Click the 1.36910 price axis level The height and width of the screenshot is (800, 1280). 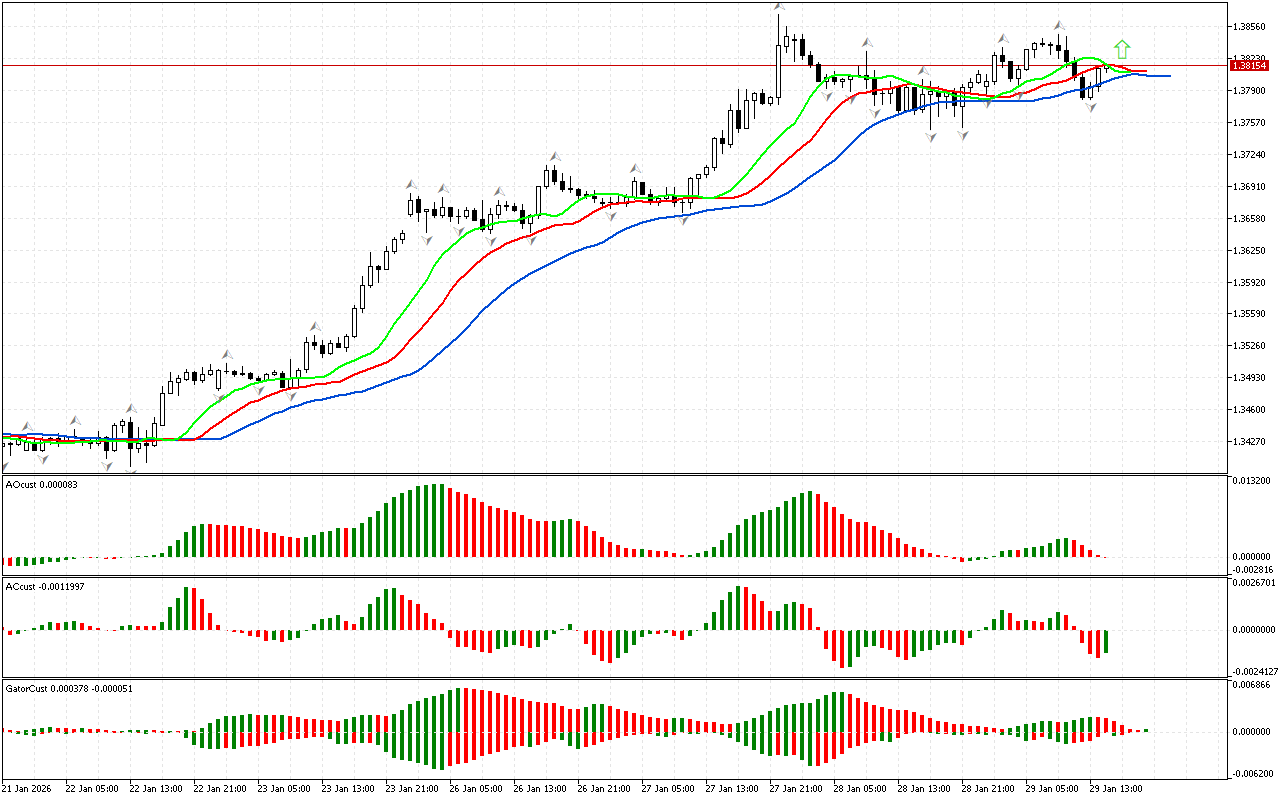point(1249,187)
